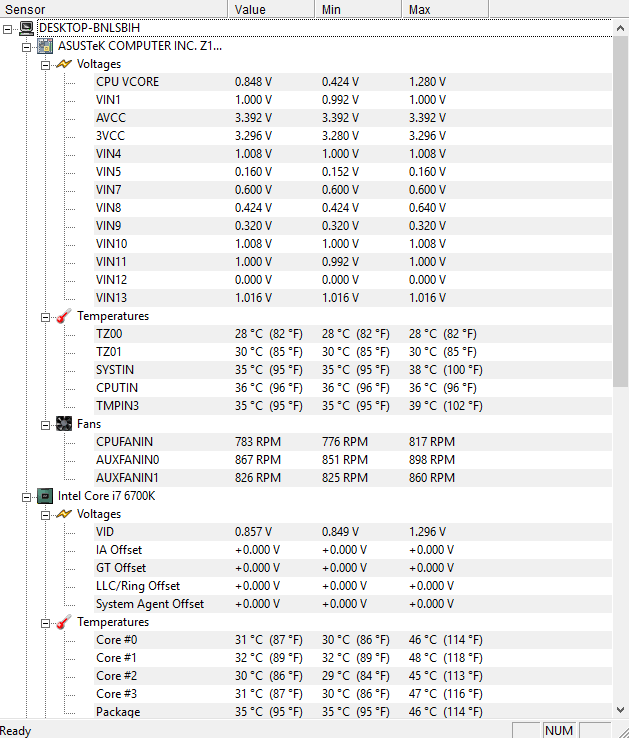Select the VIN5 voltage row

pyautogui.click(x=353, y=172)
